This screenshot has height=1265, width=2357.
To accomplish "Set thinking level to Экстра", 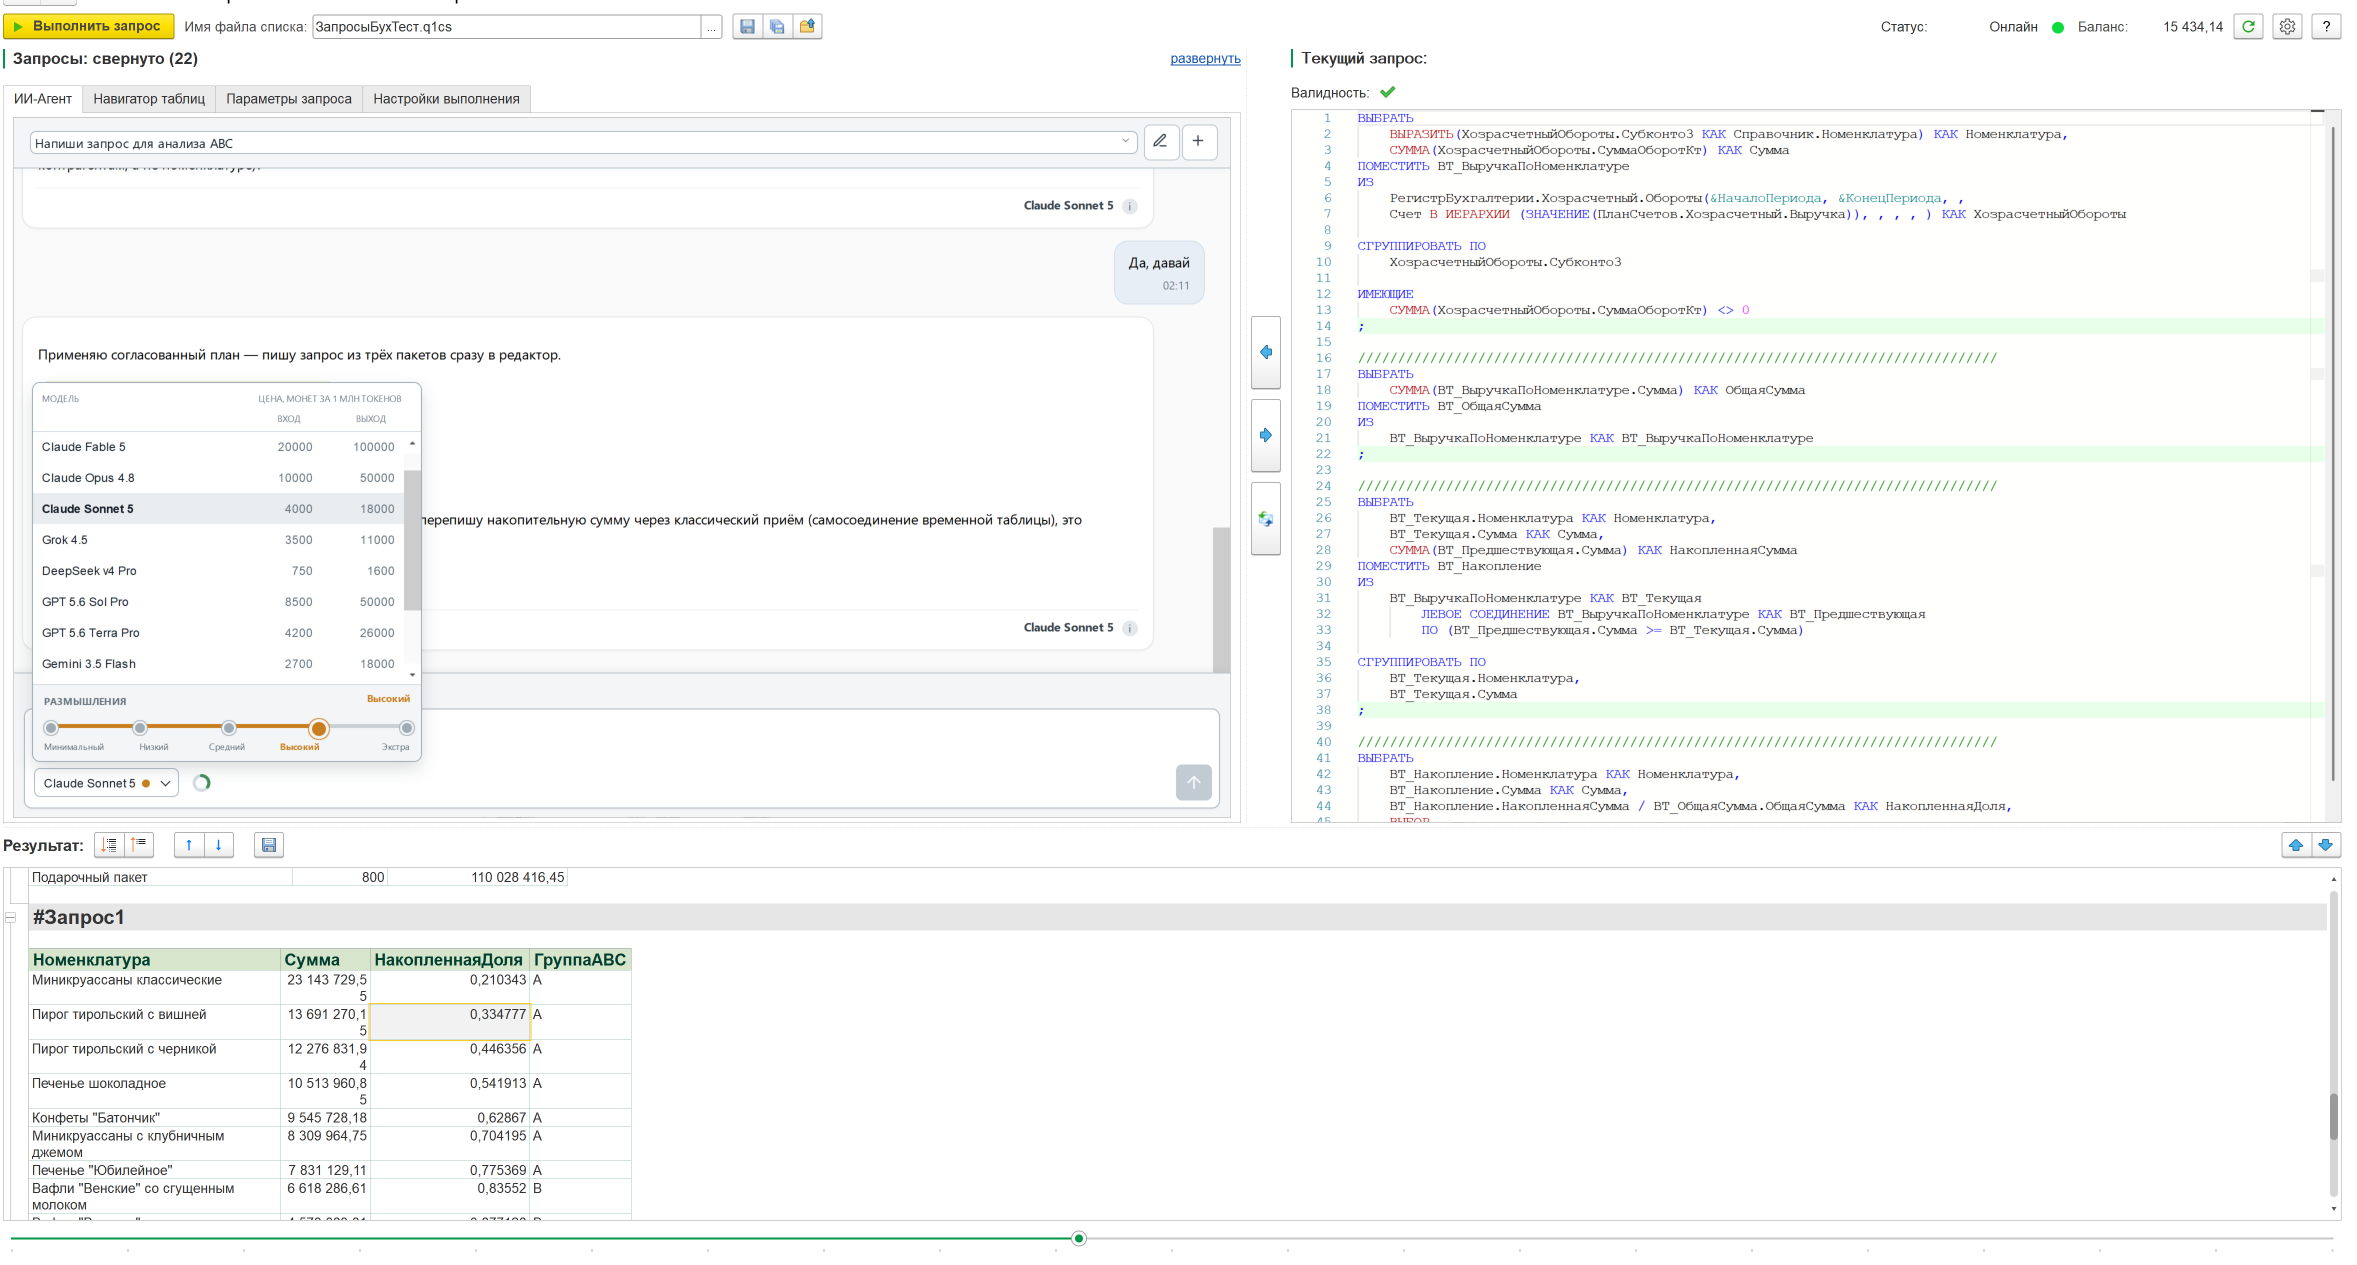I will click(x=406, y=728).
